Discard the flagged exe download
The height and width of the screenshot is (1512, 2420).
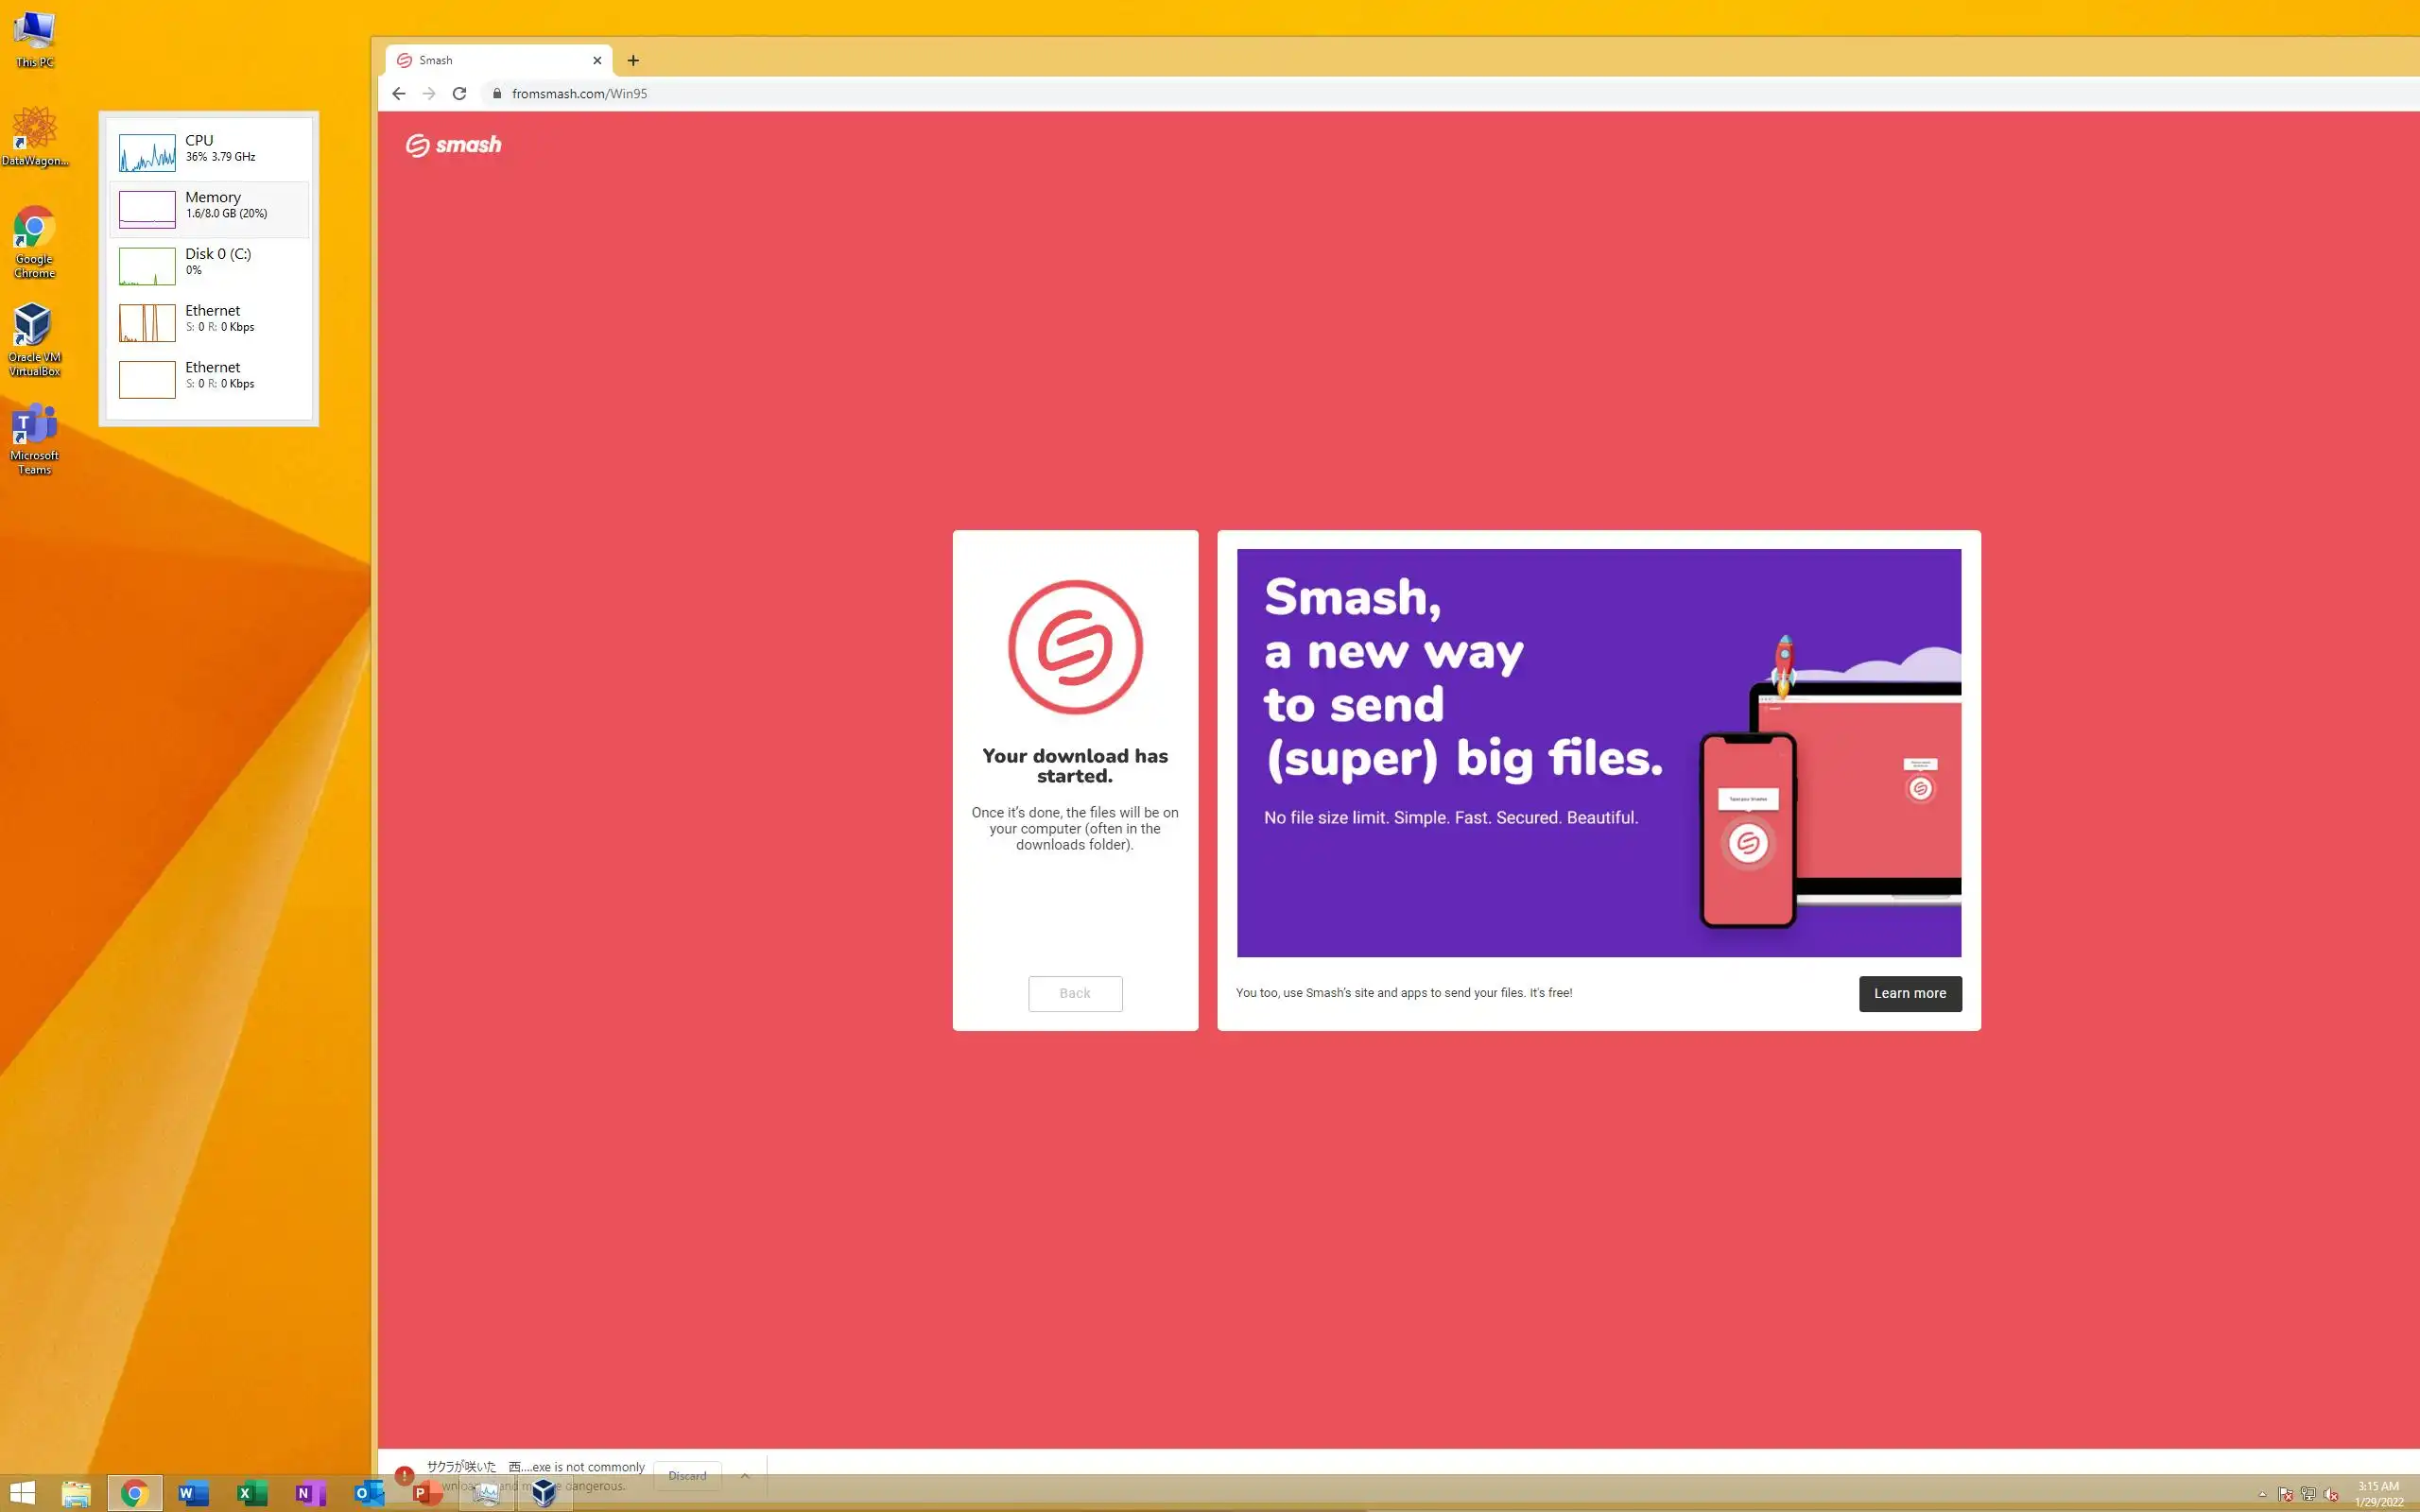(x=687, y=1475)
